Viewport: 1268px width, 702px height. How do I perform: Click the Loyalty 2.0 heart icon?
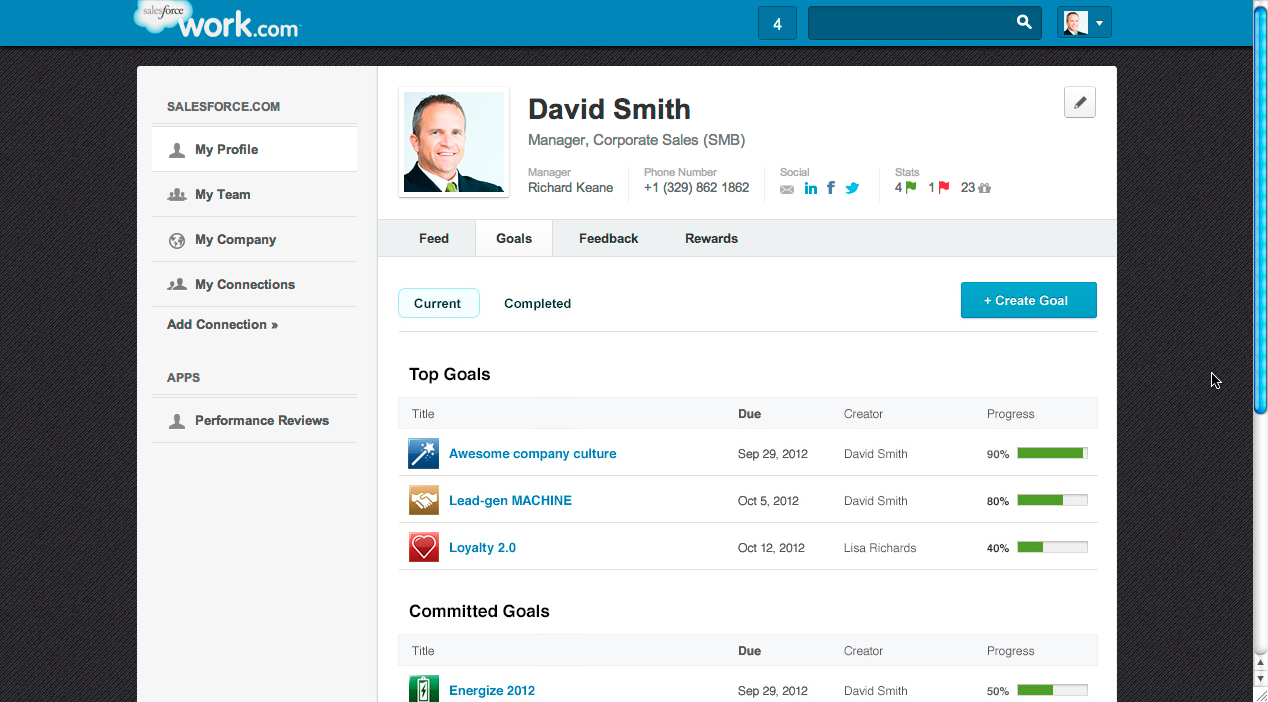(424, 548)
